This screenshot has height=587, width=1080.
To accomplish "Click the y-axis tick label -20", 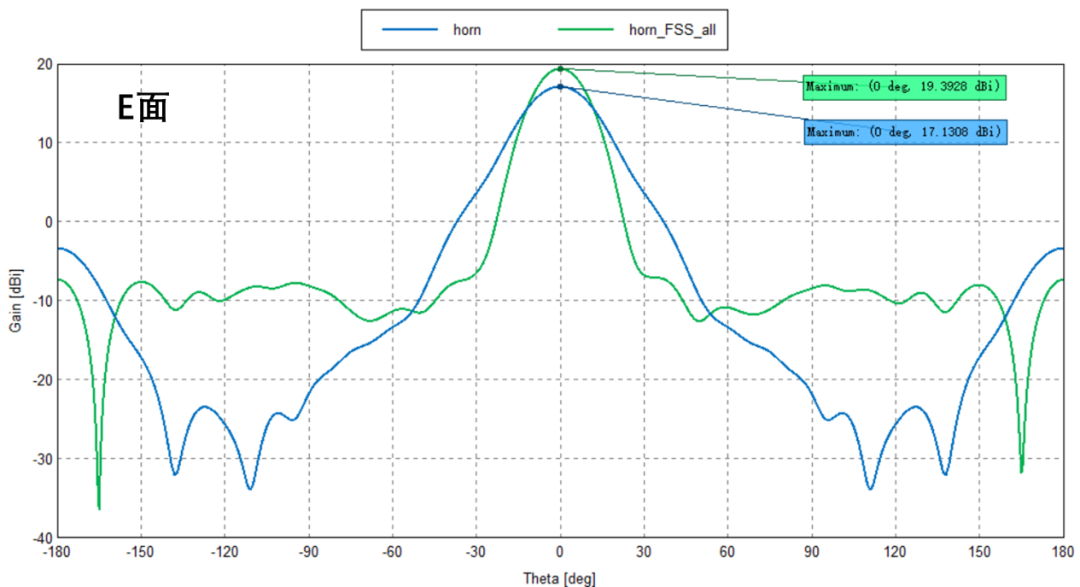I will pyautogui.click(x=42, y=380).
